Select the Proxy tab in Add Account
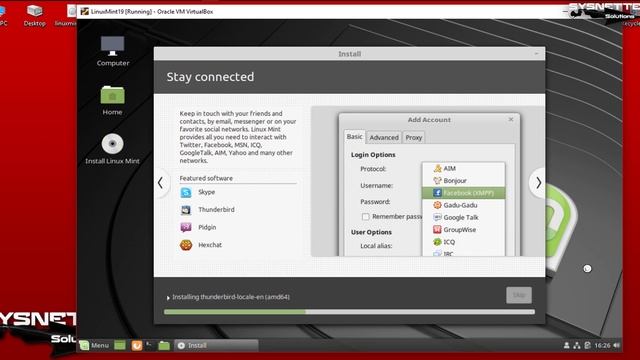This screenshot has height=360, width=640. click(x=413, y=138)
